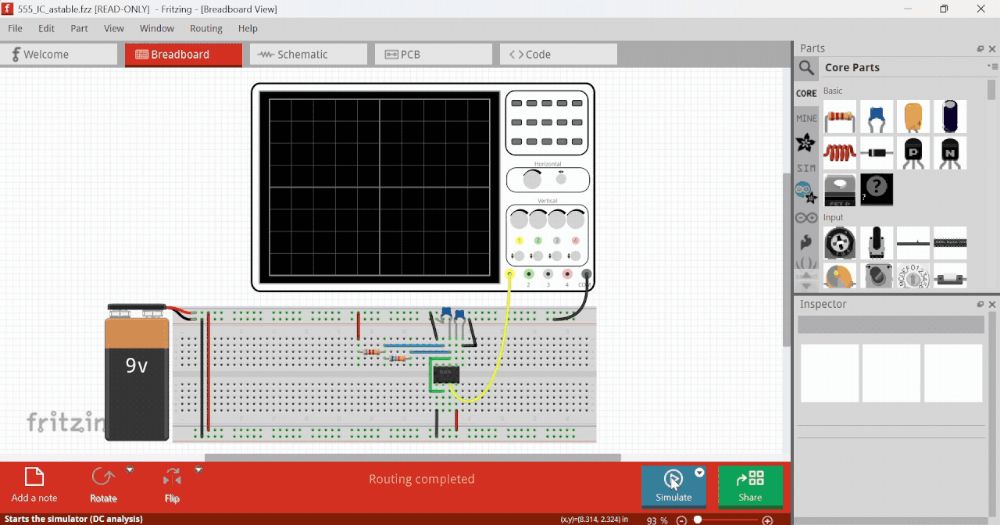Open the SIM parts bin
Image resolution: width=1000 pixels, height=525 pixels.
806,168
